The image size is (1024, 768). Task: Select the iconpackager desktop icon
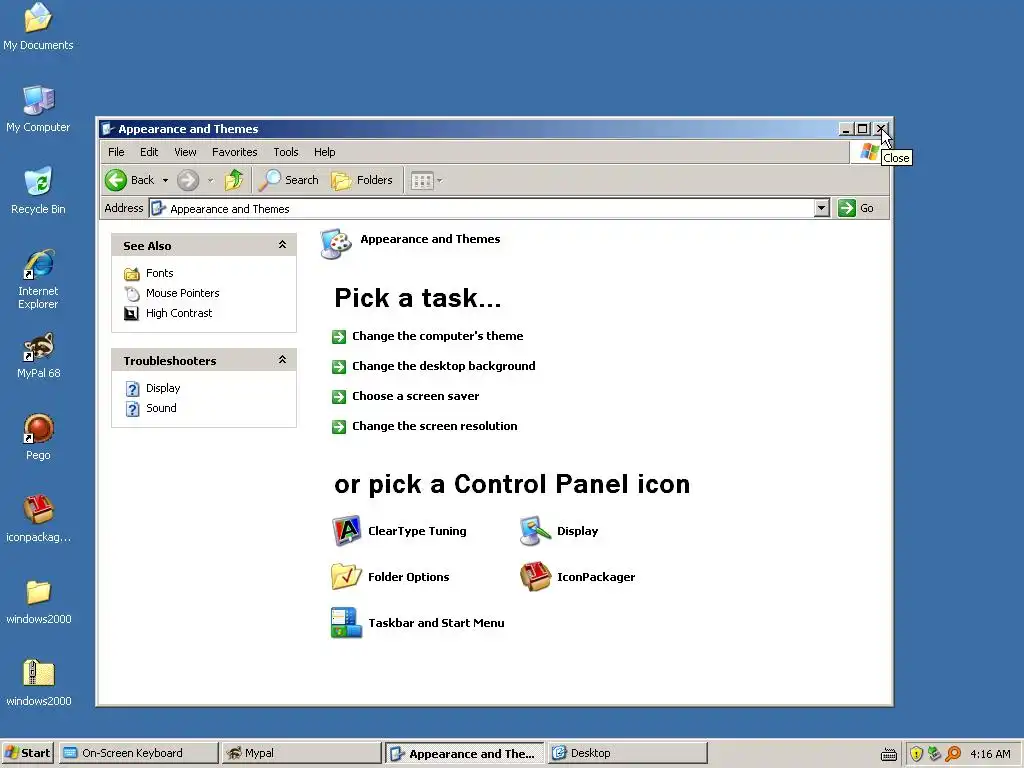pyautogui.click(x=38, y=510)
